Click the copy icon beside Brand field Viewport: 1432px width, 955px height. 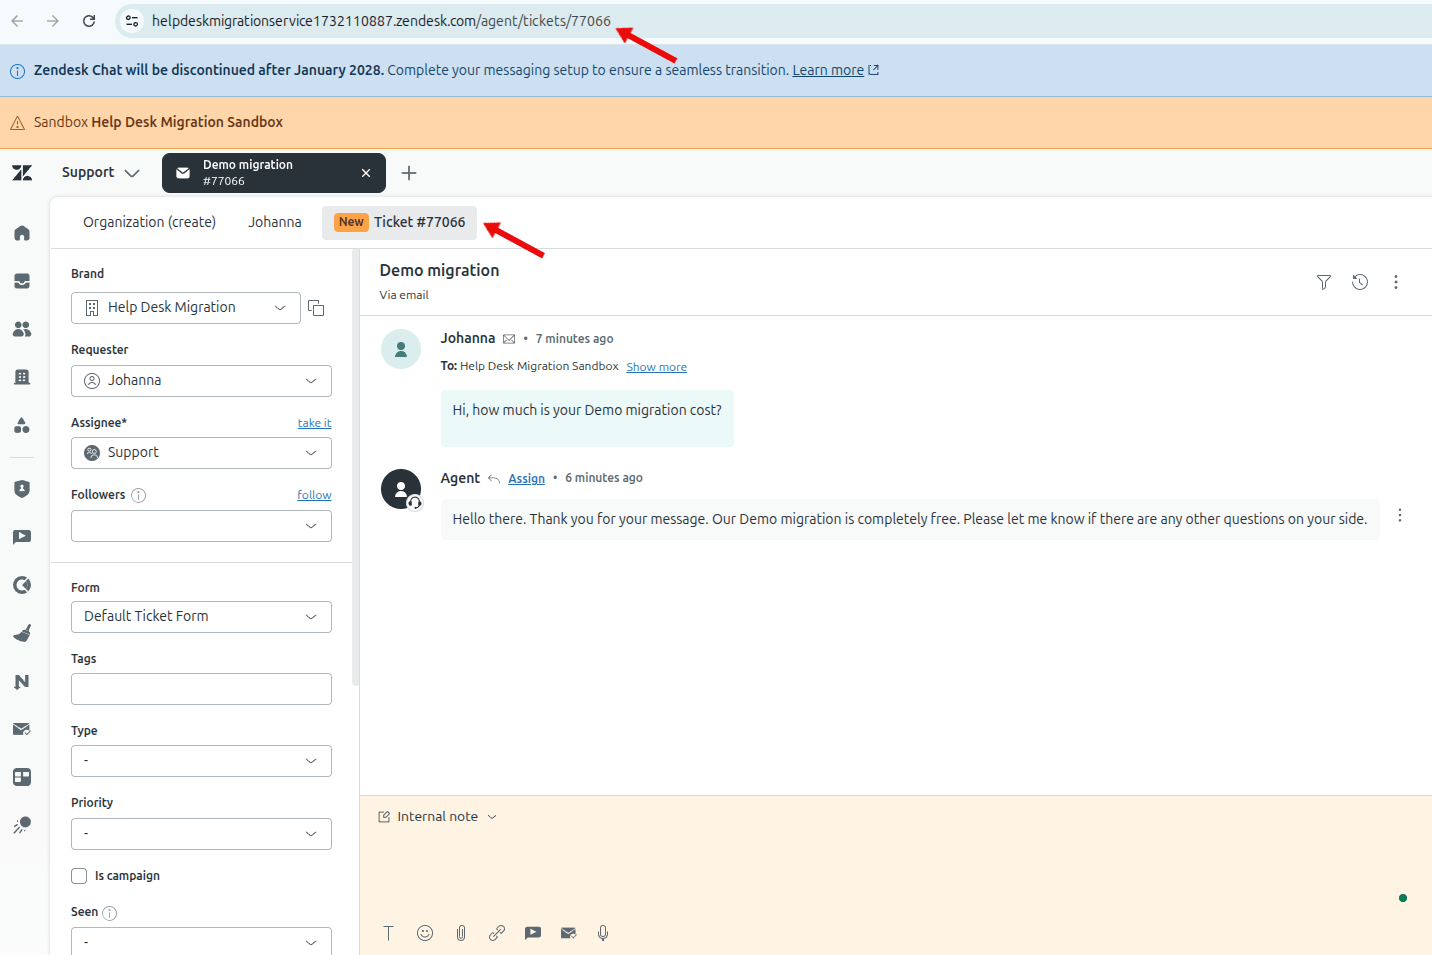point(316,308)
